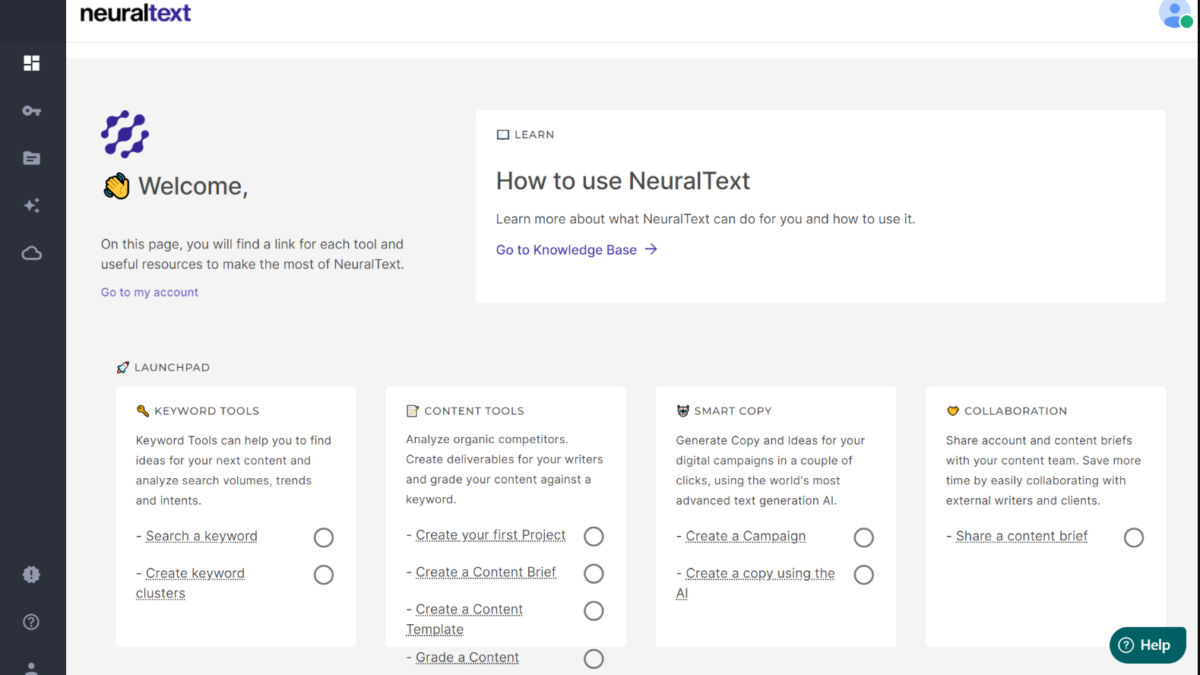Open the folder icon in the sidebar
Image resolution: width=1200 pixels, height=675 pixels.
pyautogui.click(x=32, y=158)
